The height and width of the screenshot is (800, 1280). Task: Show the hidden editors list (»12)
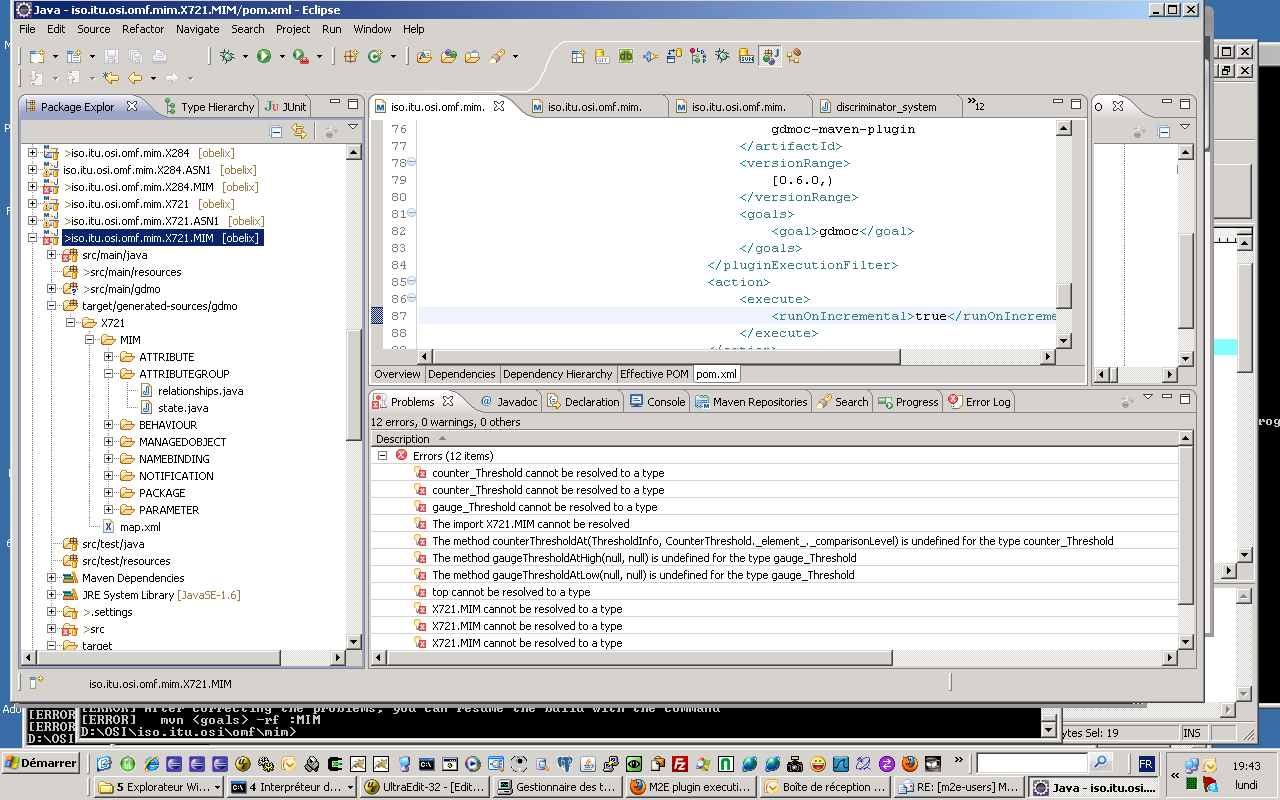coord(974,105)
